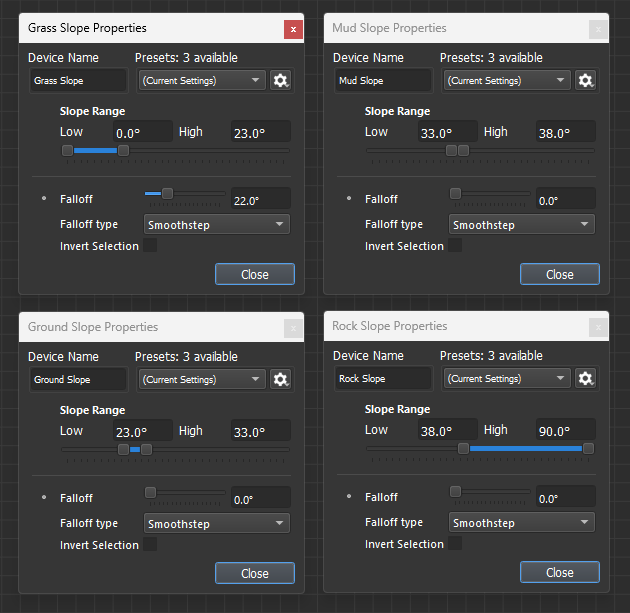Click the Falloff bullet dot in Grass Slope
The width and height of the screenshot is (630, 613).
[44, 199]
